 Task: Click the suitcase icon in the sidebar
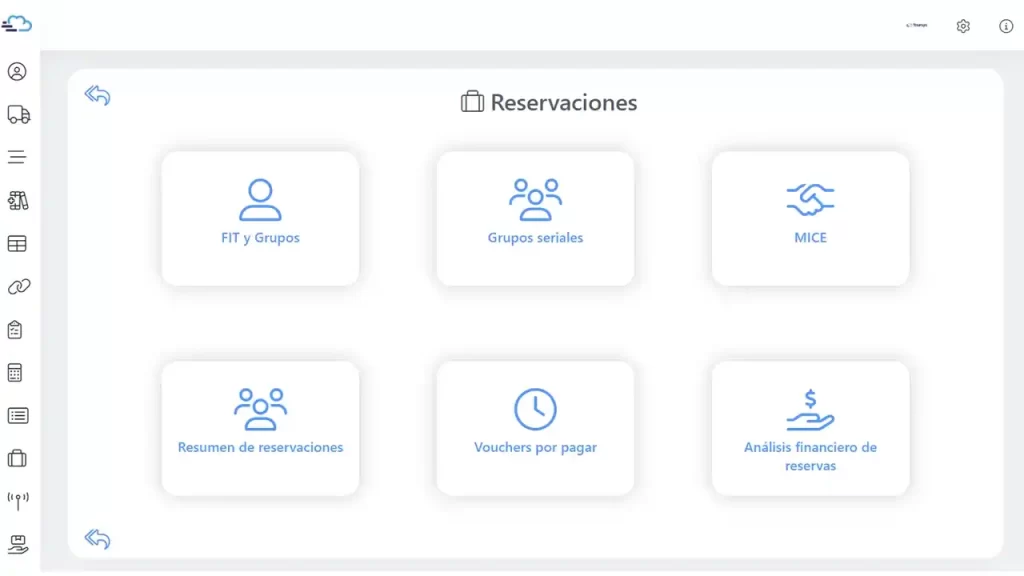pyautogui.click(x=17, y=459)
